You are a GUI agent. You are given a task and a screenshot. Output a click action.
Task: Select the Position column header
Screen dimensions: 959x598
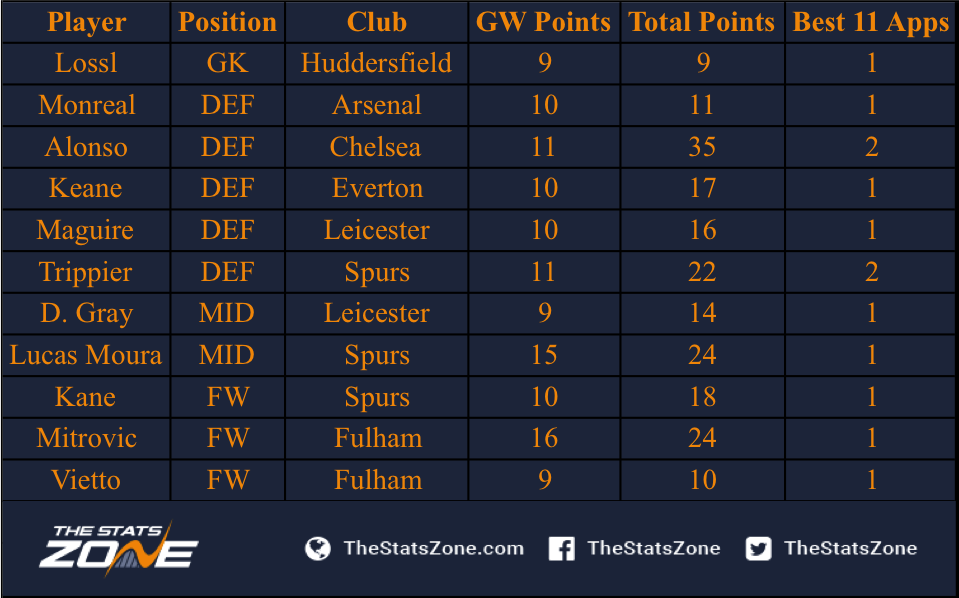click(228, 22)
